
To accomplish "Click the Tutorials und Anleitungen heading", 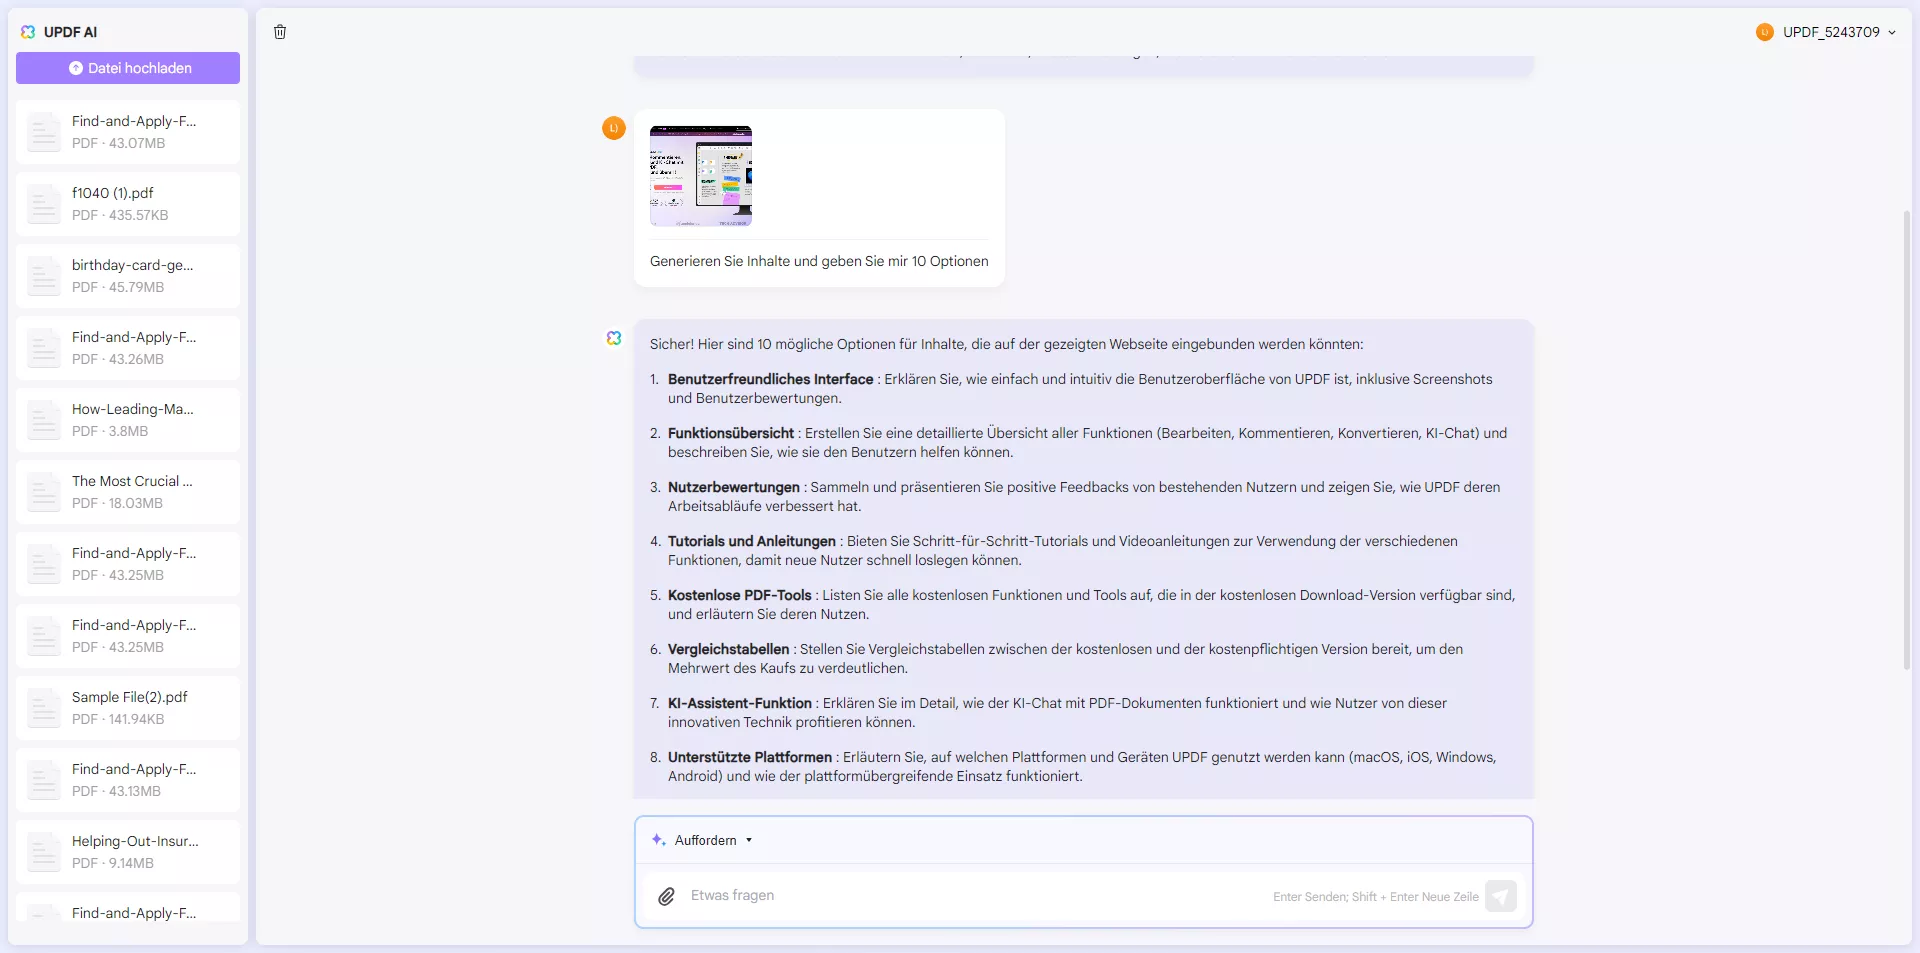I will 752,541.
